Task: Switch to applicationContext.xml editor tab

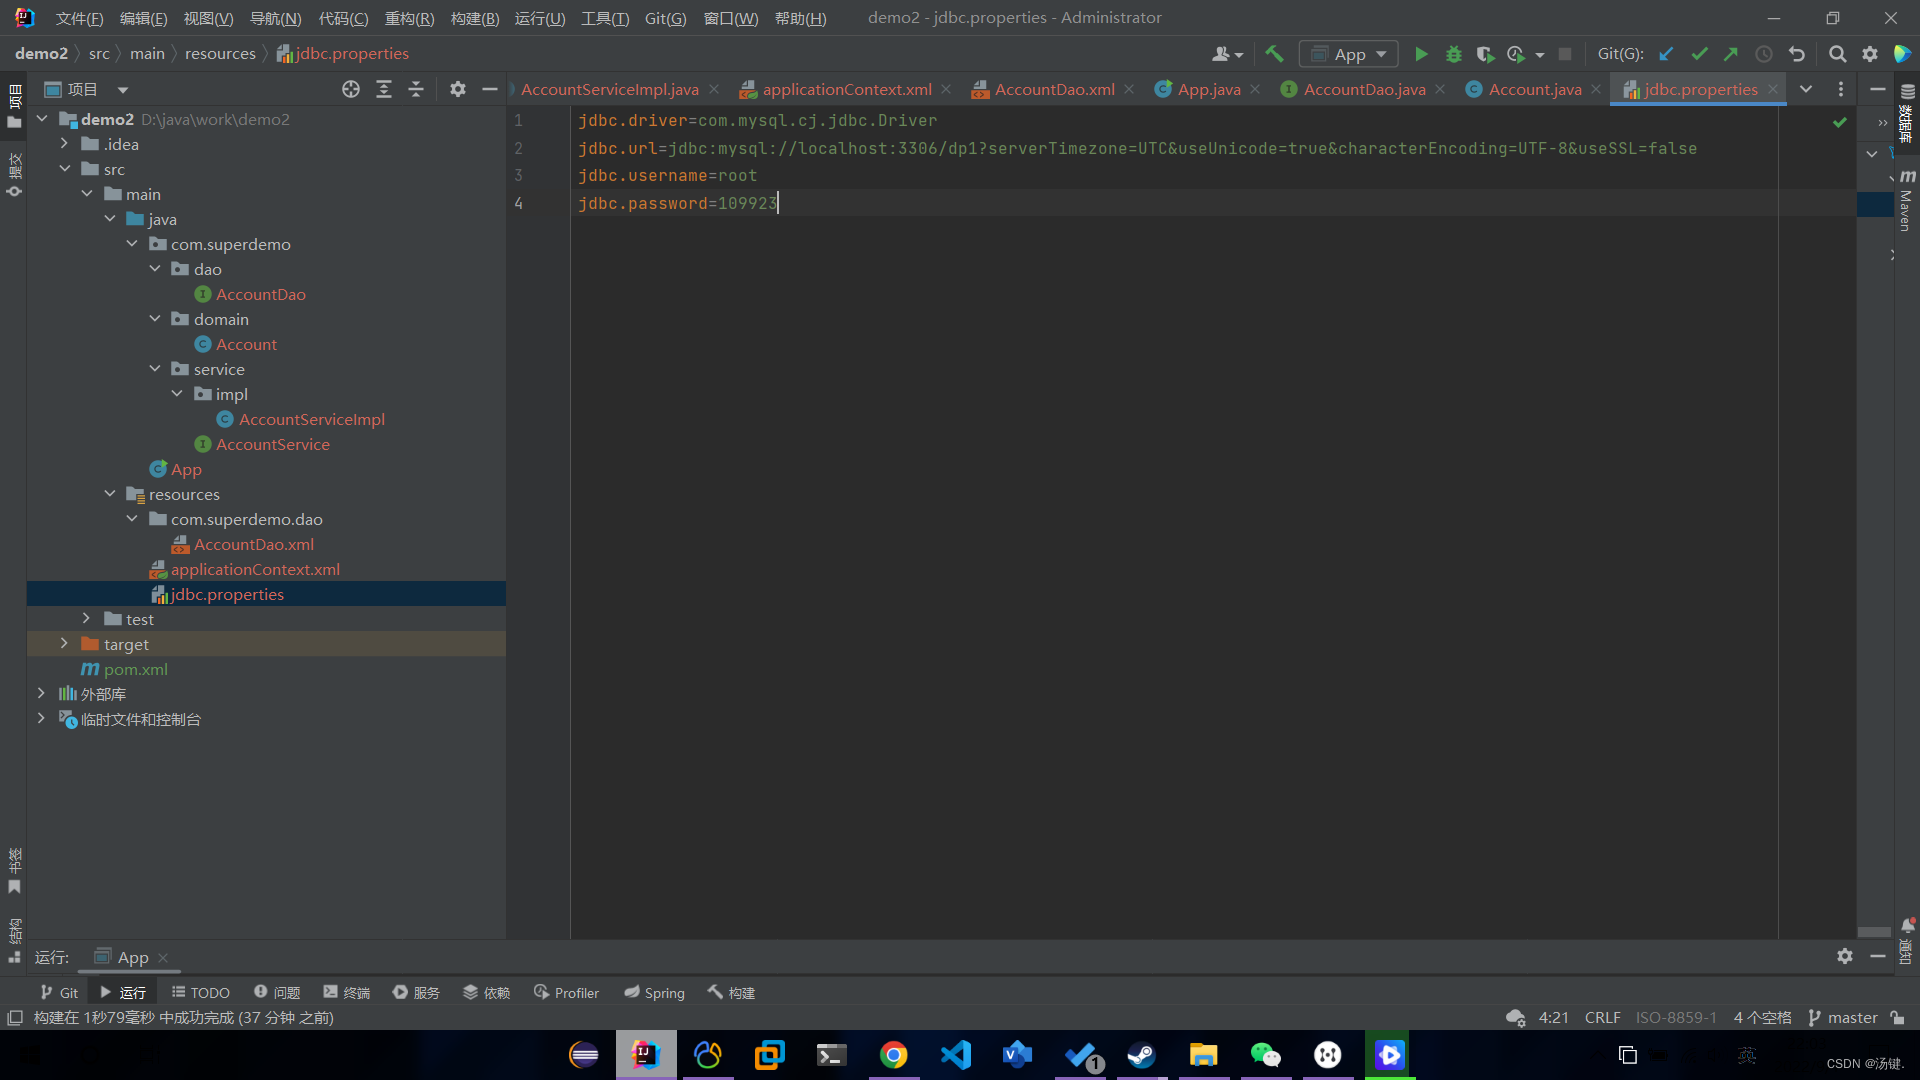Action: [x=846, y=89]
